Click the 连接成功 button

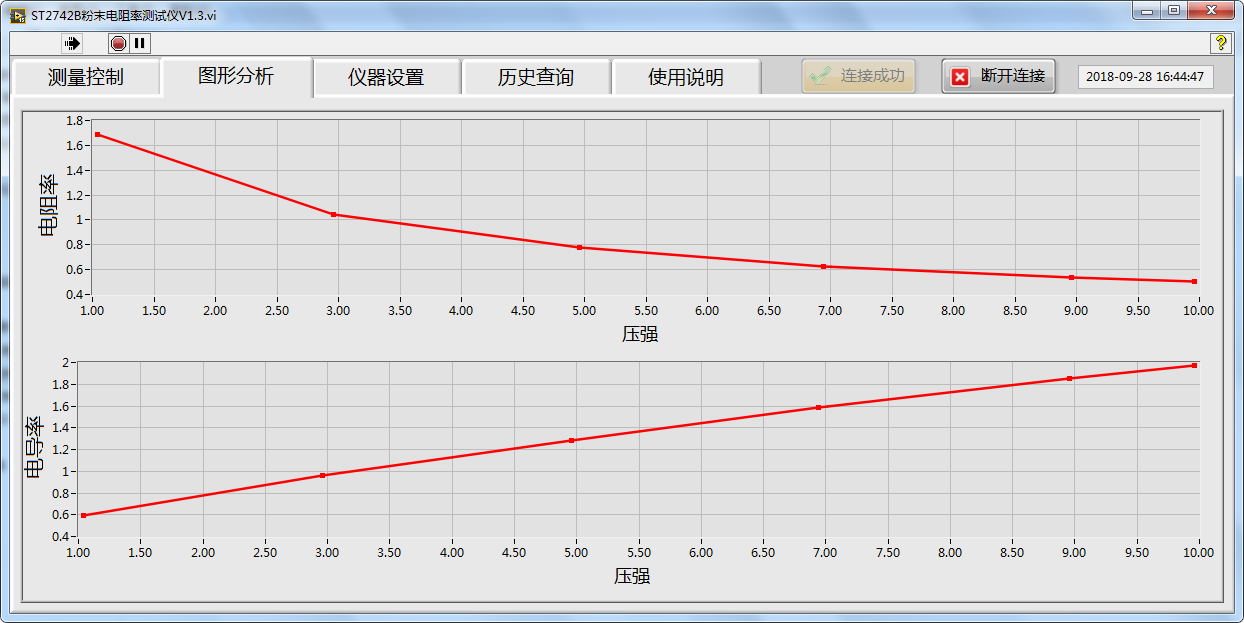(x=859, y=76)
